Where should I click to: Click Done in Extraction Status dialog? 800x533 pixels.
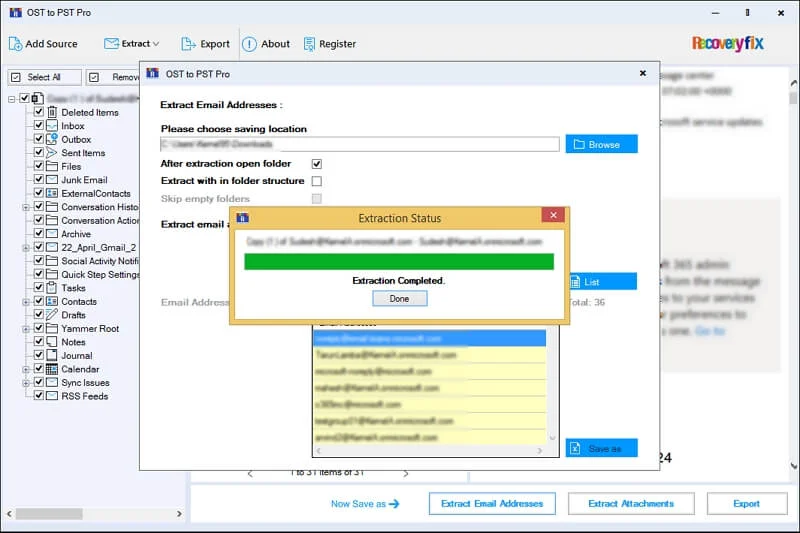pyautogui.click(x=399, y=299)
